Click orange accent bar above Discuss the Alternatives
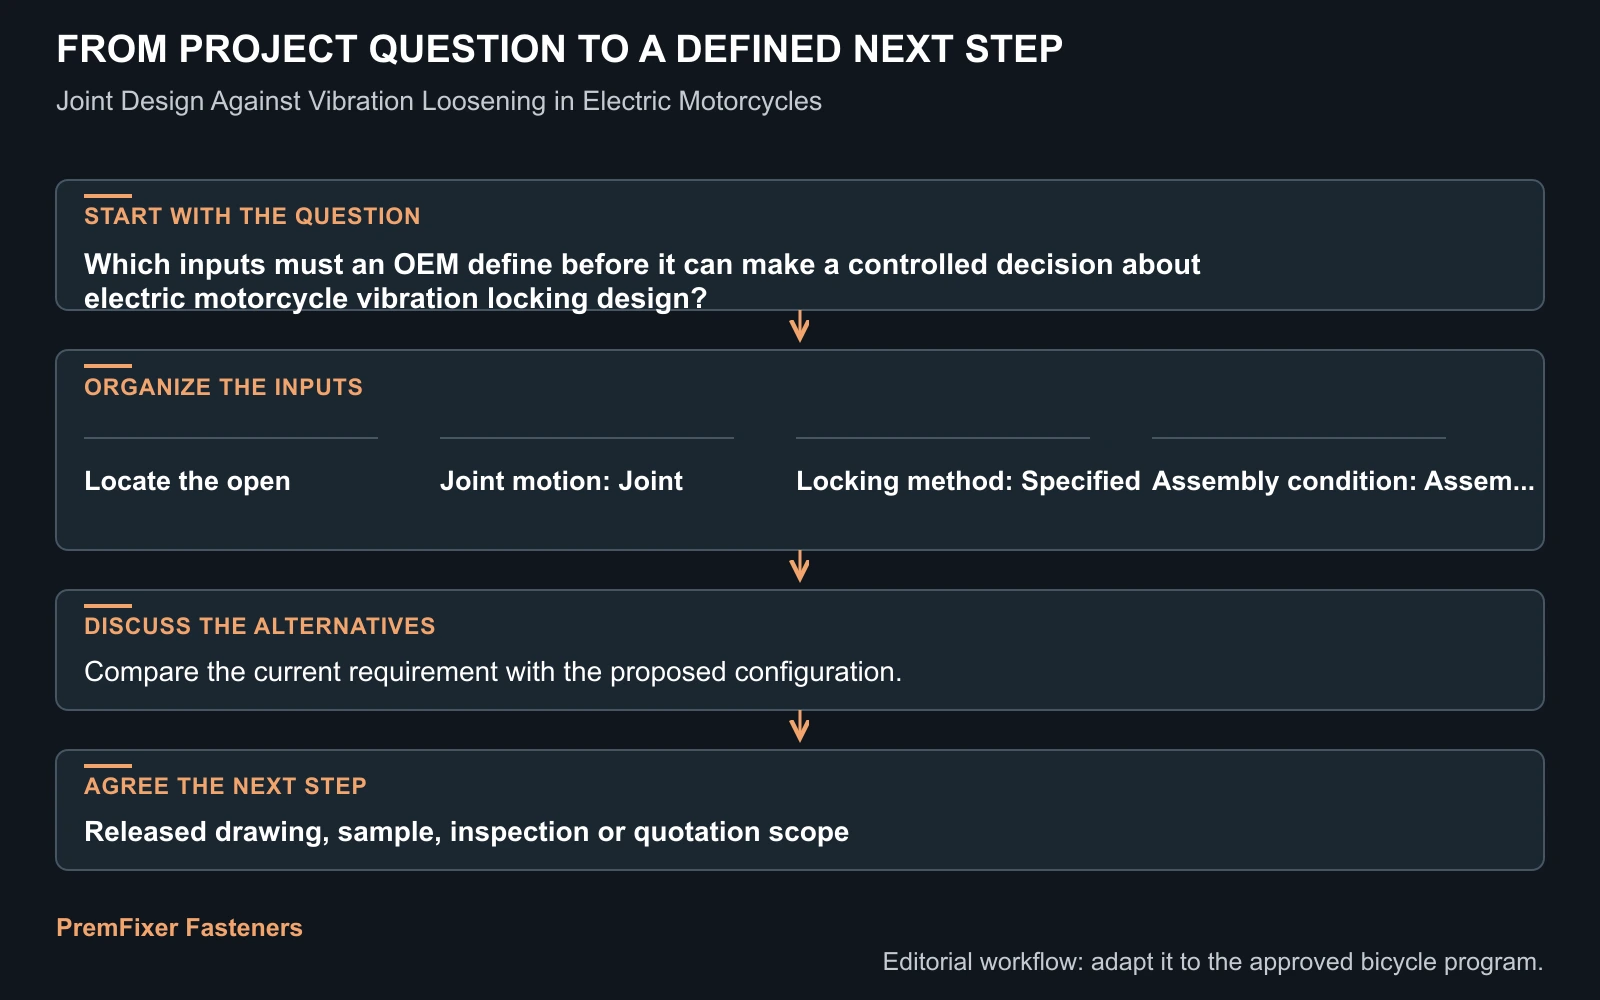 (x=108, y=605)
